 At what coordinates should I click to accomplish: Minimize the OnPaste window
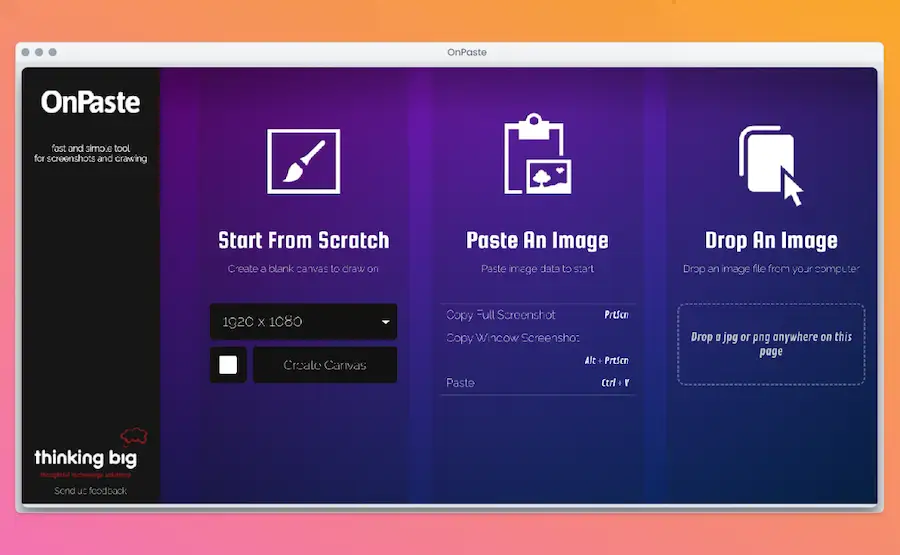pyautogui.click(x=39, y=52)
